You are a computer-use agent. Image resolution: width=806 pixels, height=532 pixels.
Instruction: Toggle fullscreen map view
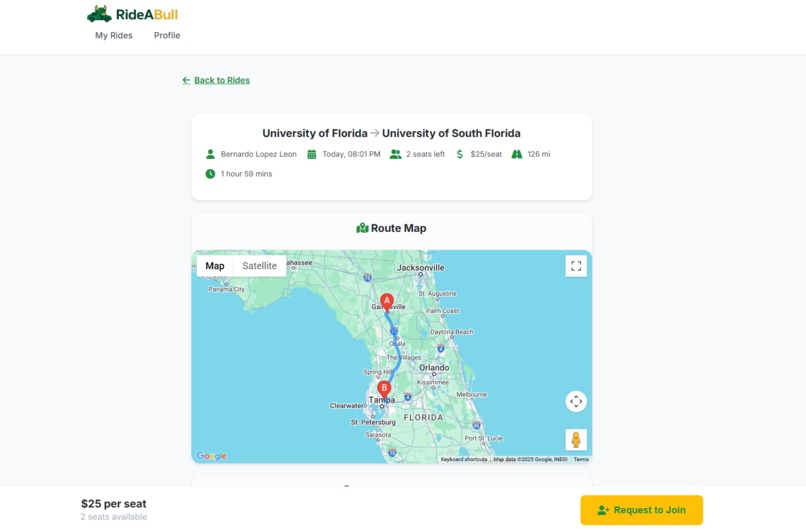click(x=576, y=266)
